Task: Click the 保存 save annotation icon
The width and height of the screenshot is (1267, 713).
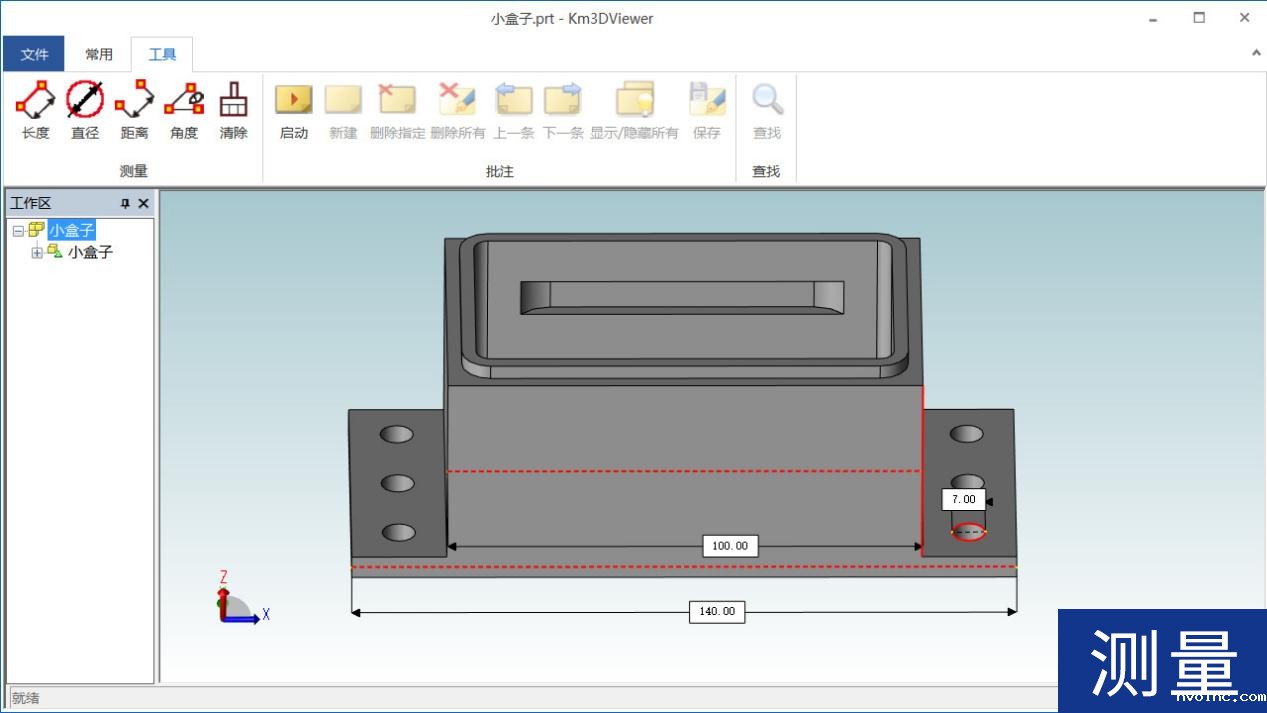Action: (x=707, y=110)
